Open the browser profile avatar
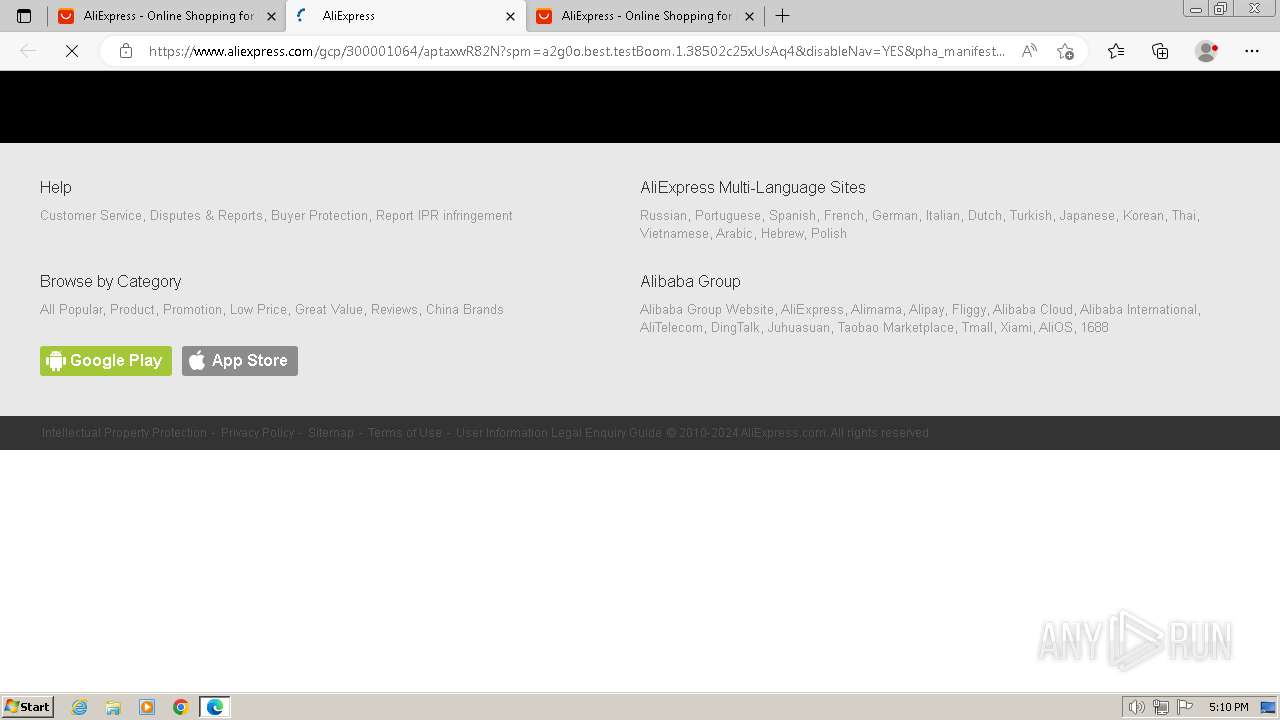1280x720 pixels. pos(1206,51)
